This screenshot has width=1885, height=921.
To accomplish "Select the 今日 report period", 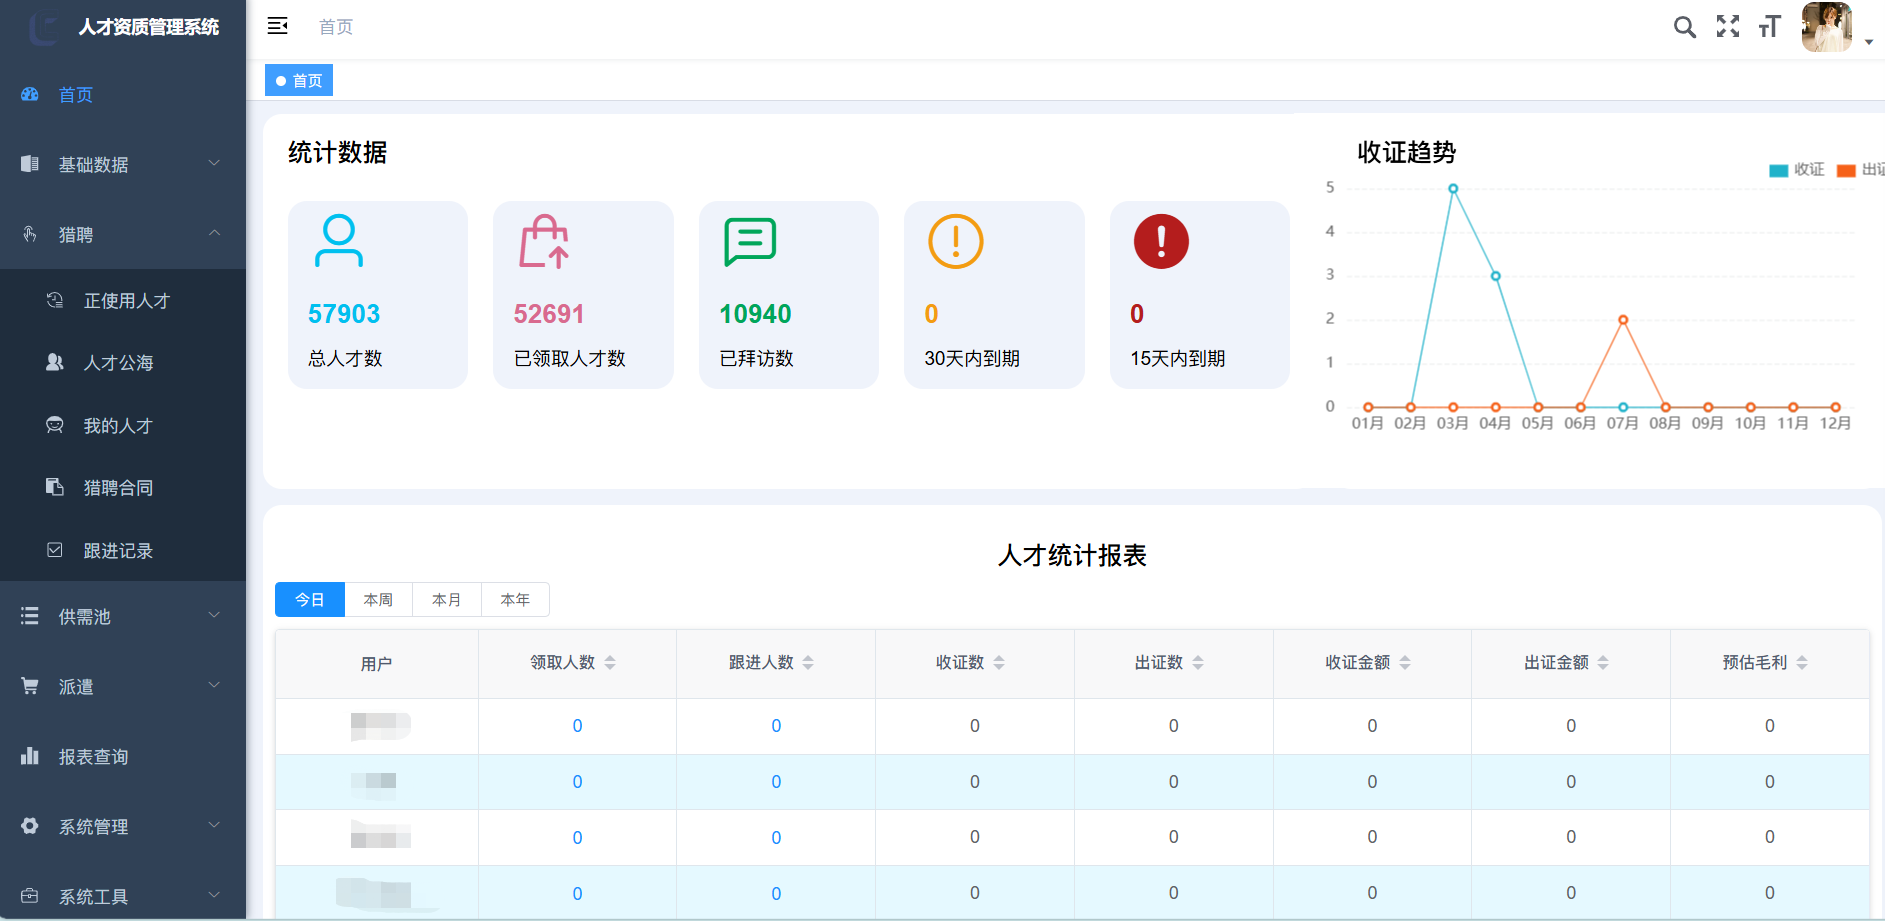I will pos(310,599).
